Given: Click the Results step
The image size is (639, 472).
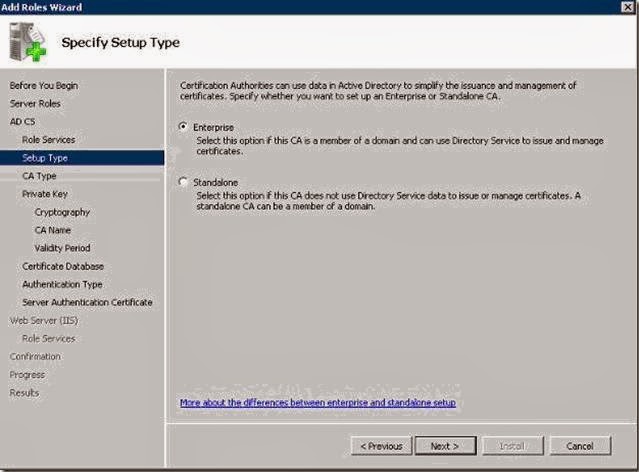Looking at the screenshot, I should click(24, 393).
